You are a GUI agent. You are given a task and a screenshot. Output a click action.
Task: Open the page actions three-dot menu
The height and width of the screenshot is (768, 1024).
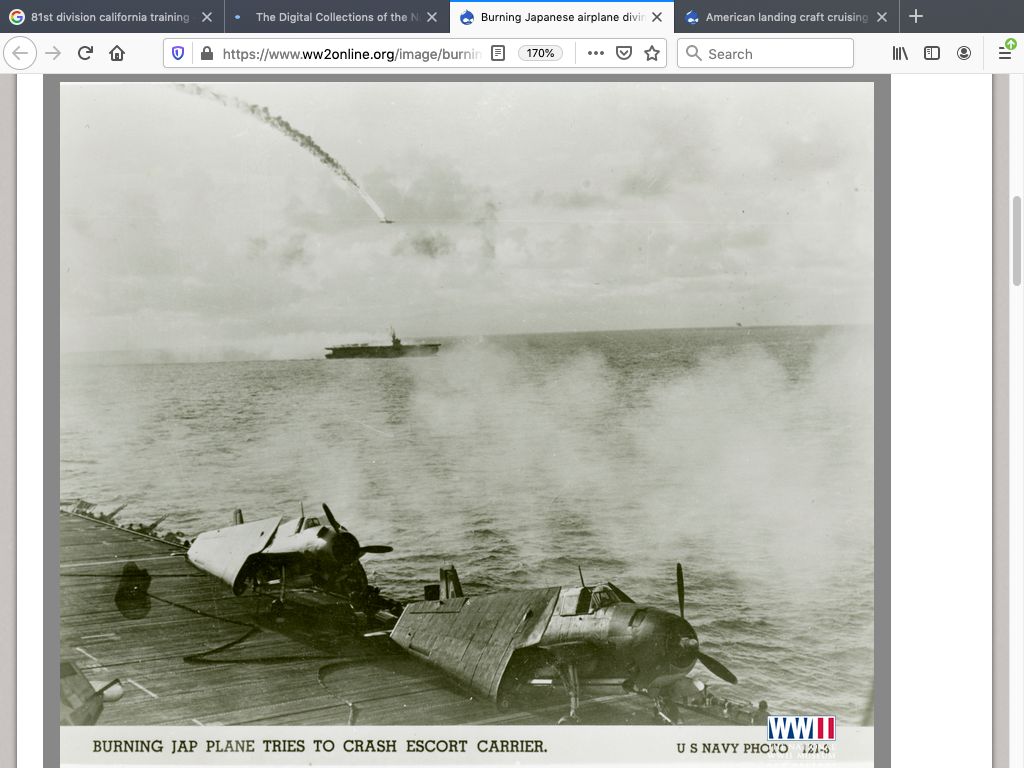click(596, 54)
